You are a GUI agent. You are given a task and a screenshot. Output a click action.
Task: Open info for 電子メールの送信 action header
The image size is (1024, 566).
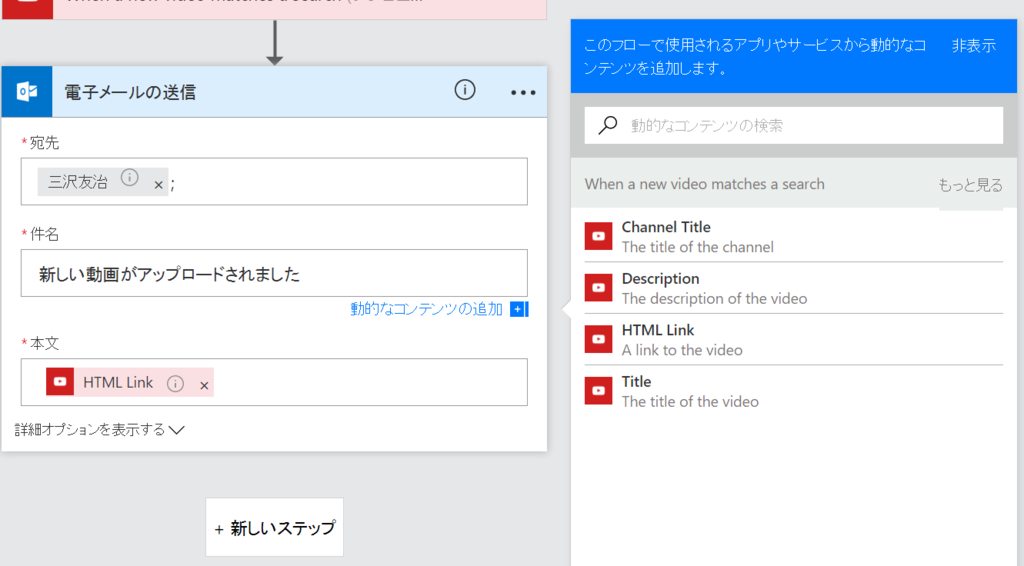point(464,90)
